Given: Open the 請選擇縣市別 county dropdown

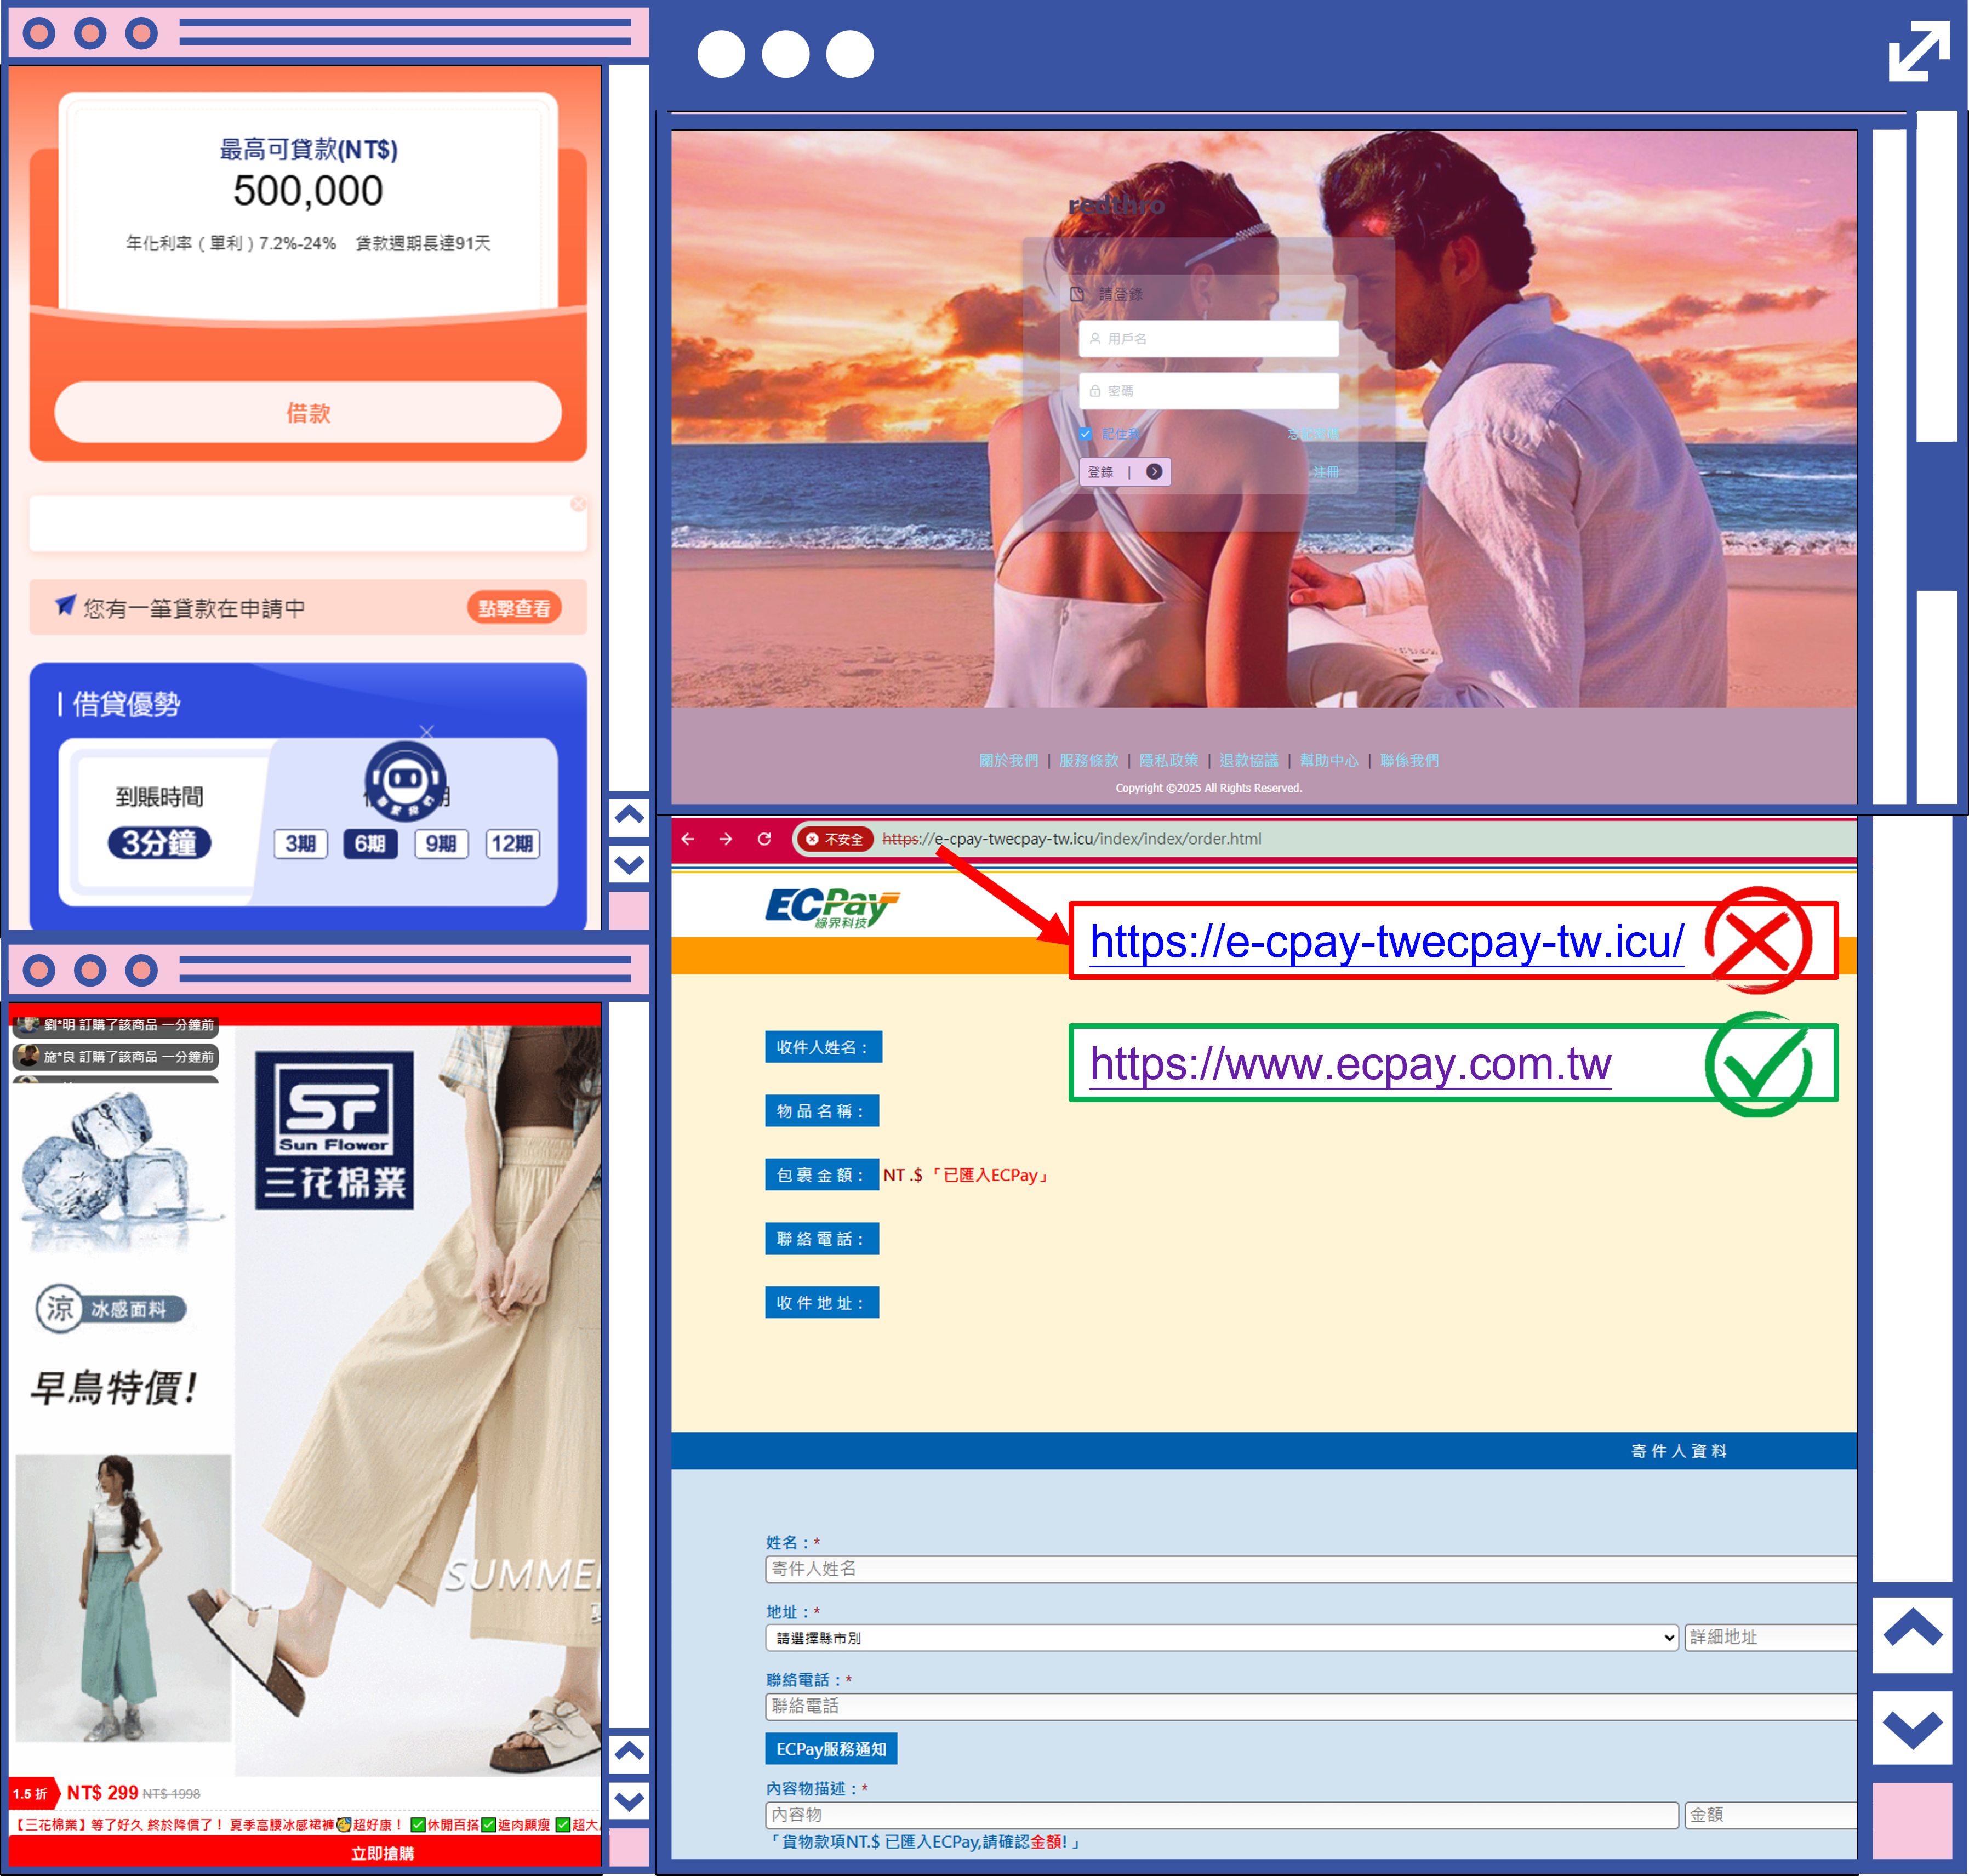Looking at the screenshot, I should tap(1221, 1638).
